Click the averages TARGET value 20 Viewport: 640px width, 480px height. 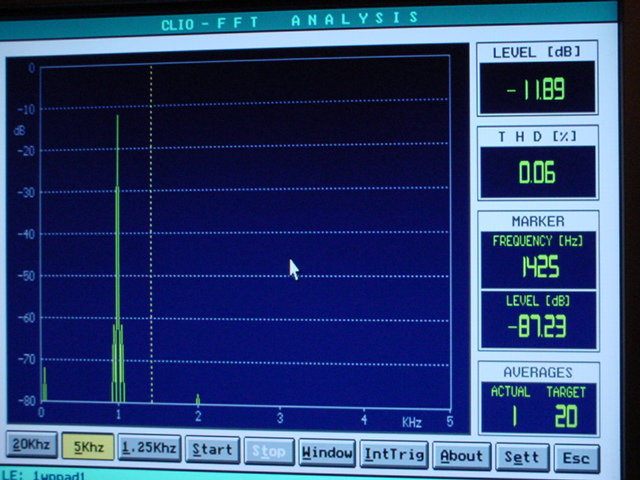566,416
